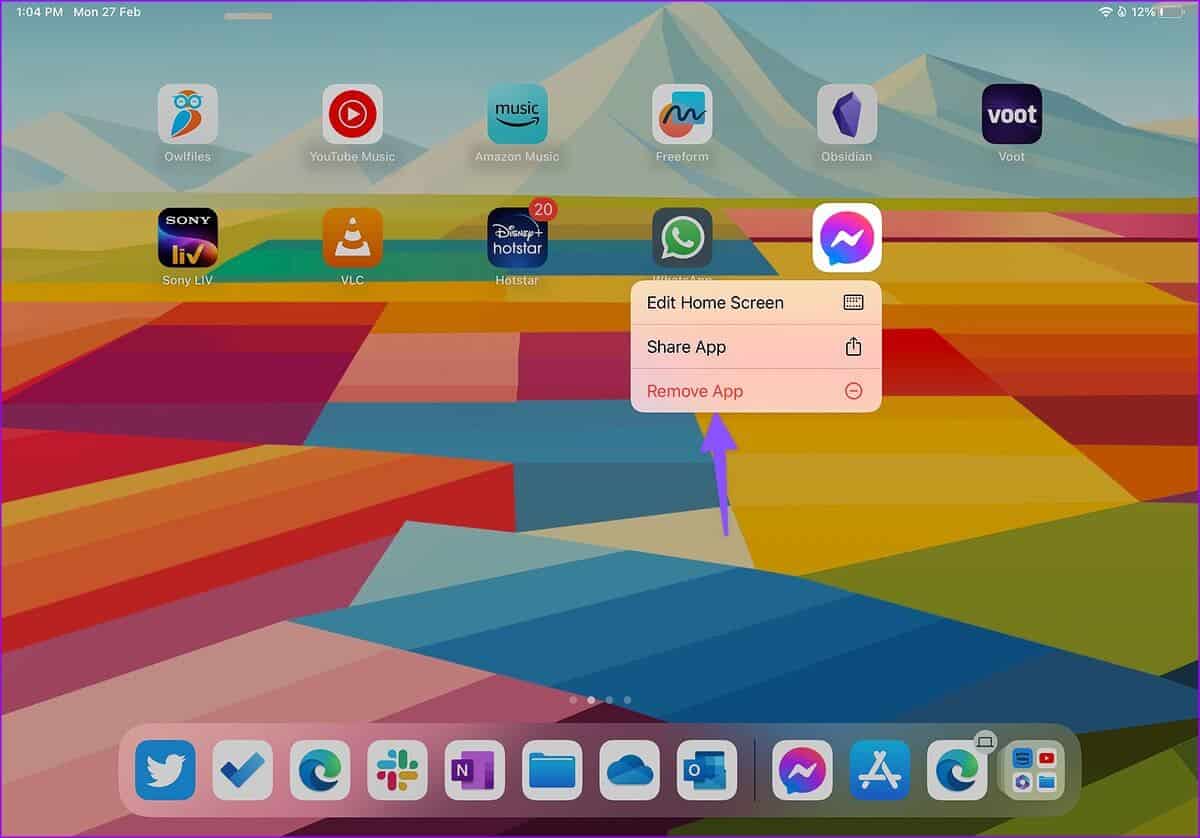Image resolution: width=1200 pixels, height=838 pixels.
Task: Open Microsoft To Do in dock
Action: tap(243, 770)
